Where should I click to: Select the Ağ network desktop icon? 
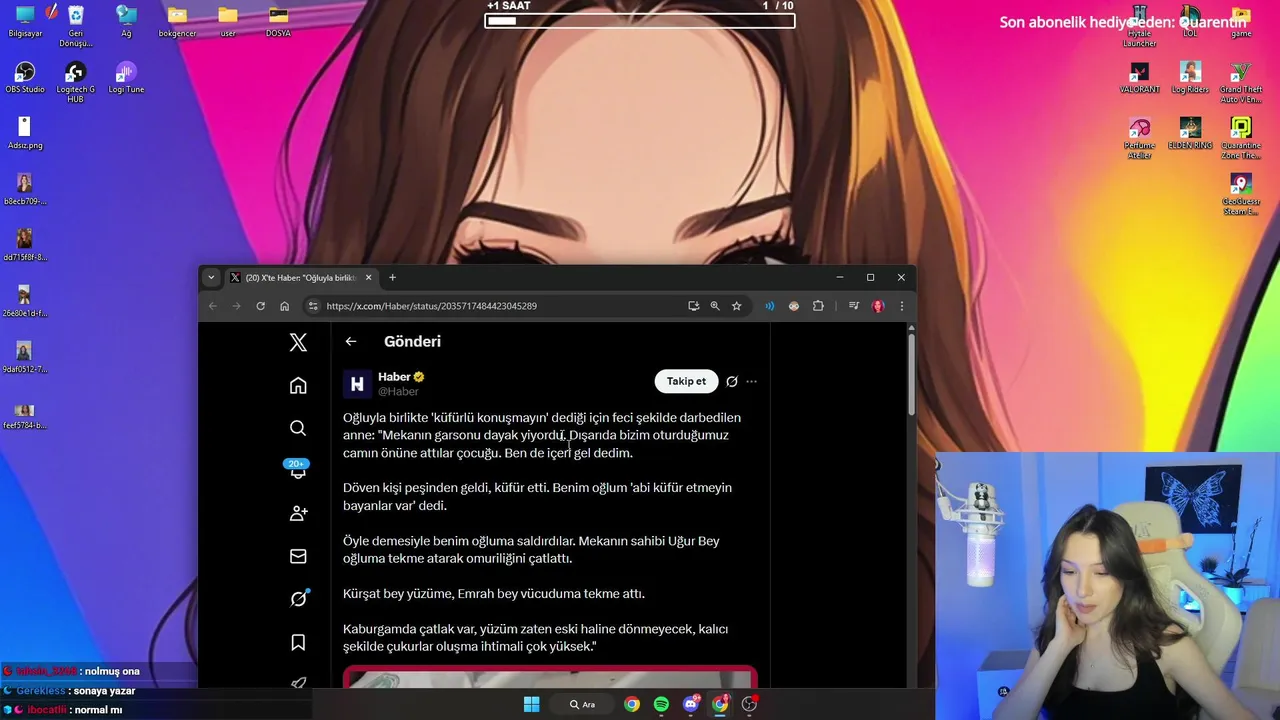(126, 22)
